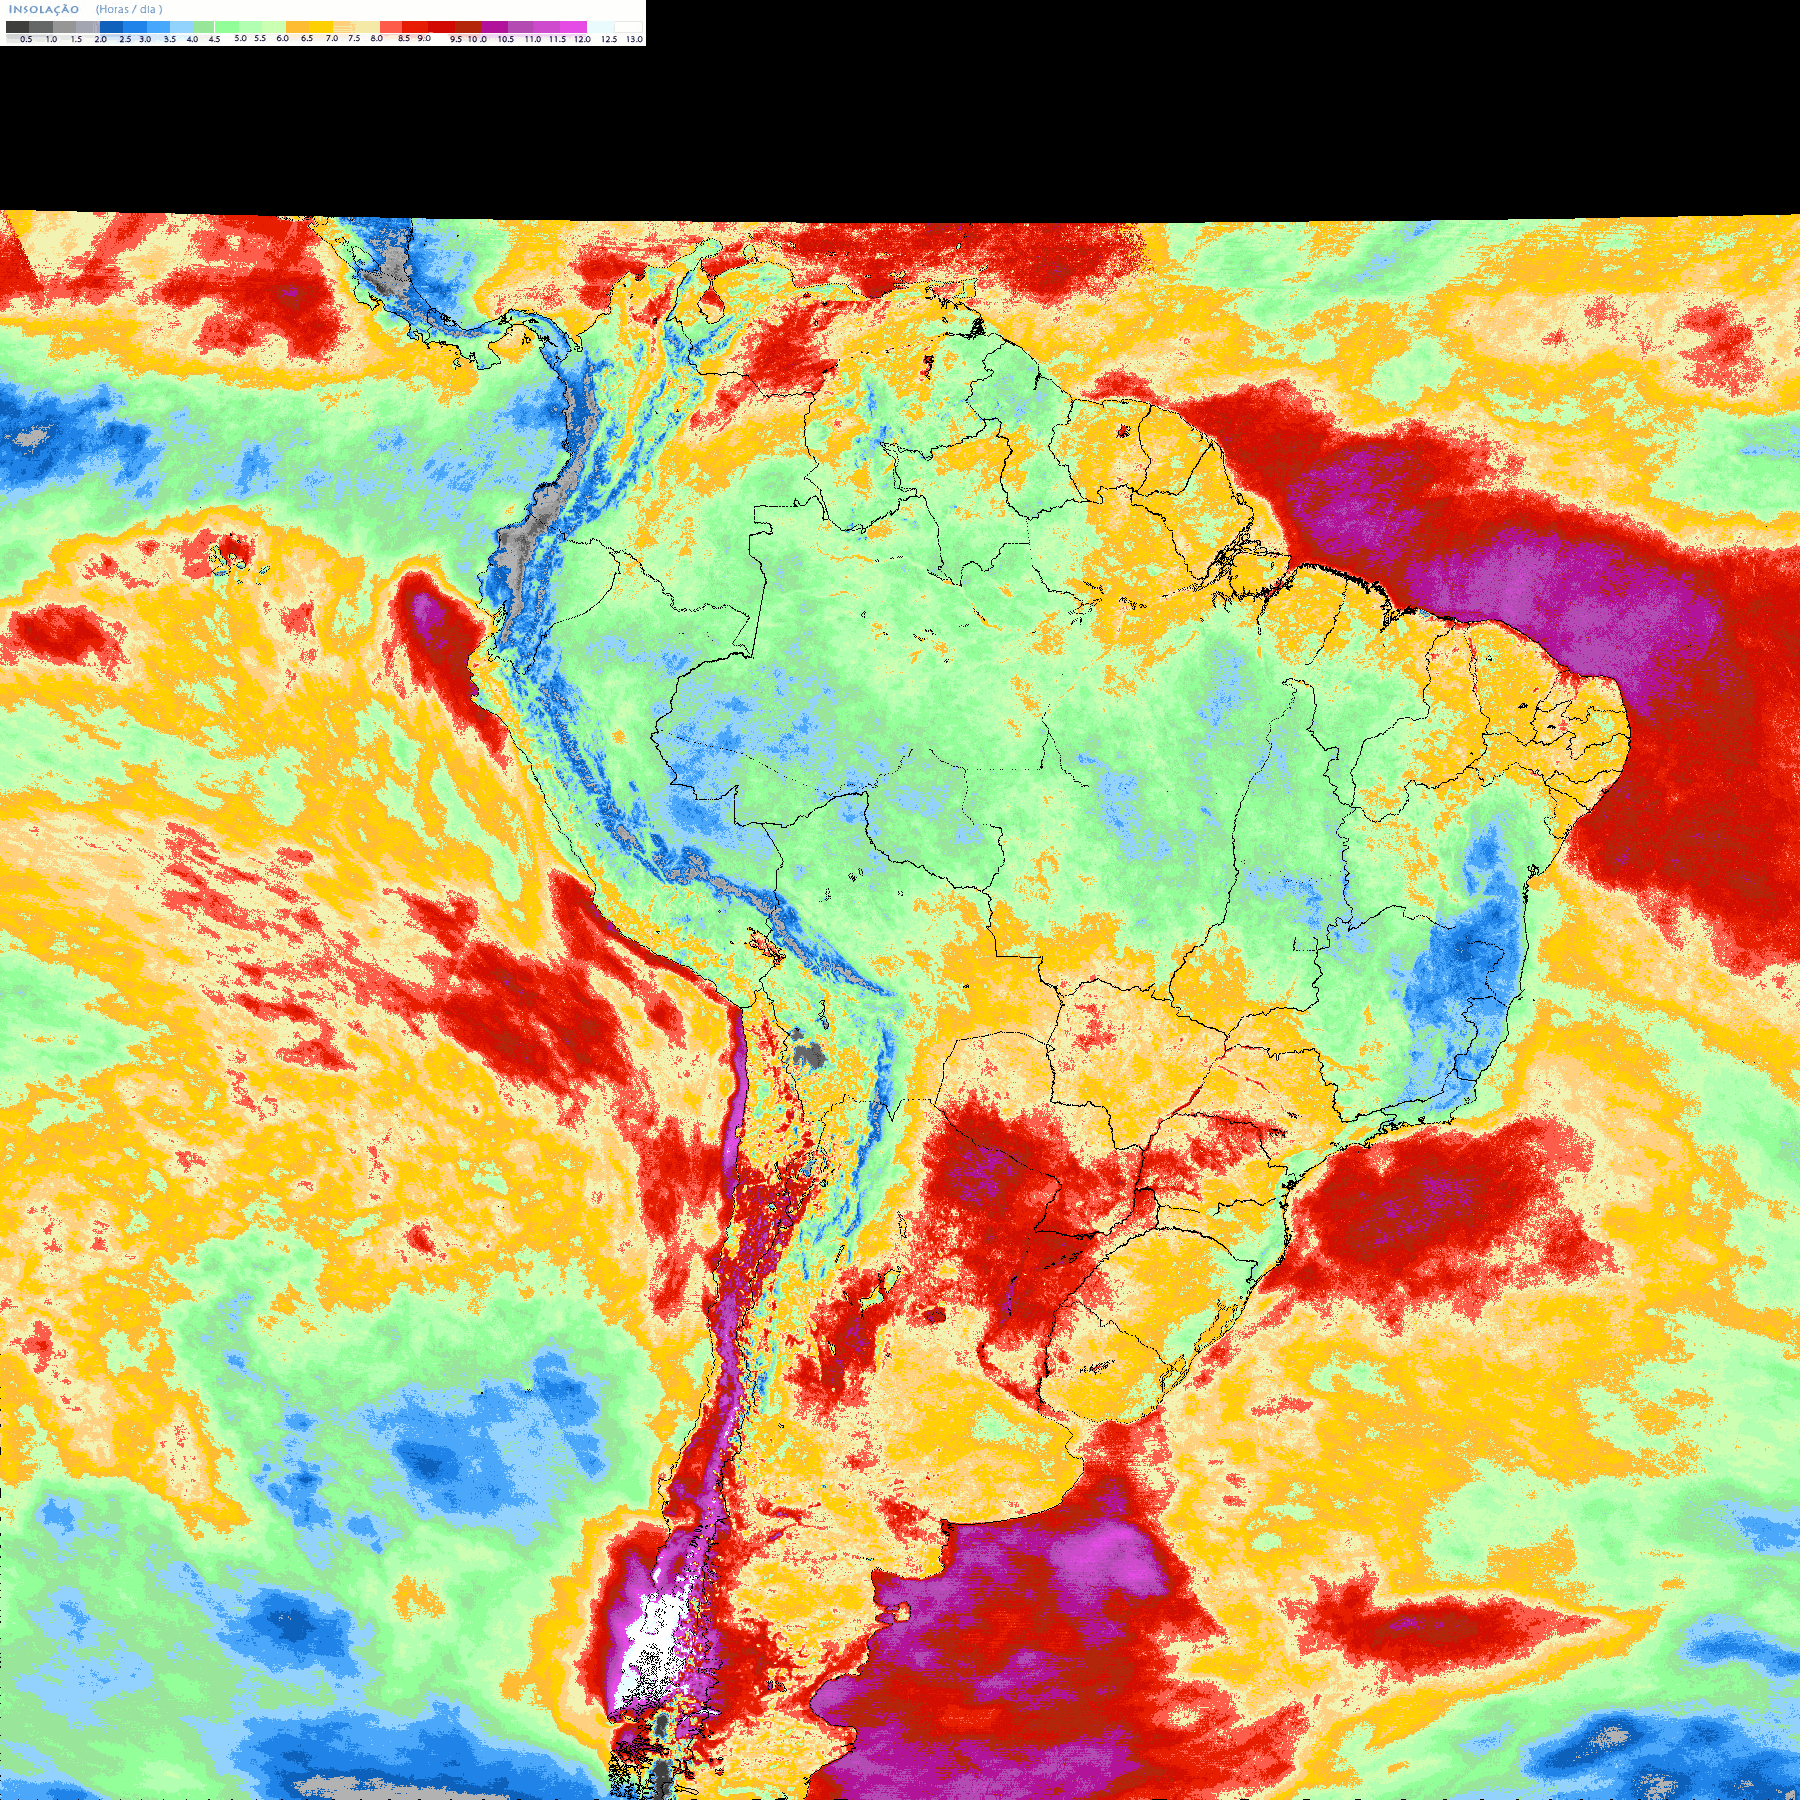This screenshot has width=1800, height=1800.
Task: Click the 6.5 legend value
Action: pos(307,38)
